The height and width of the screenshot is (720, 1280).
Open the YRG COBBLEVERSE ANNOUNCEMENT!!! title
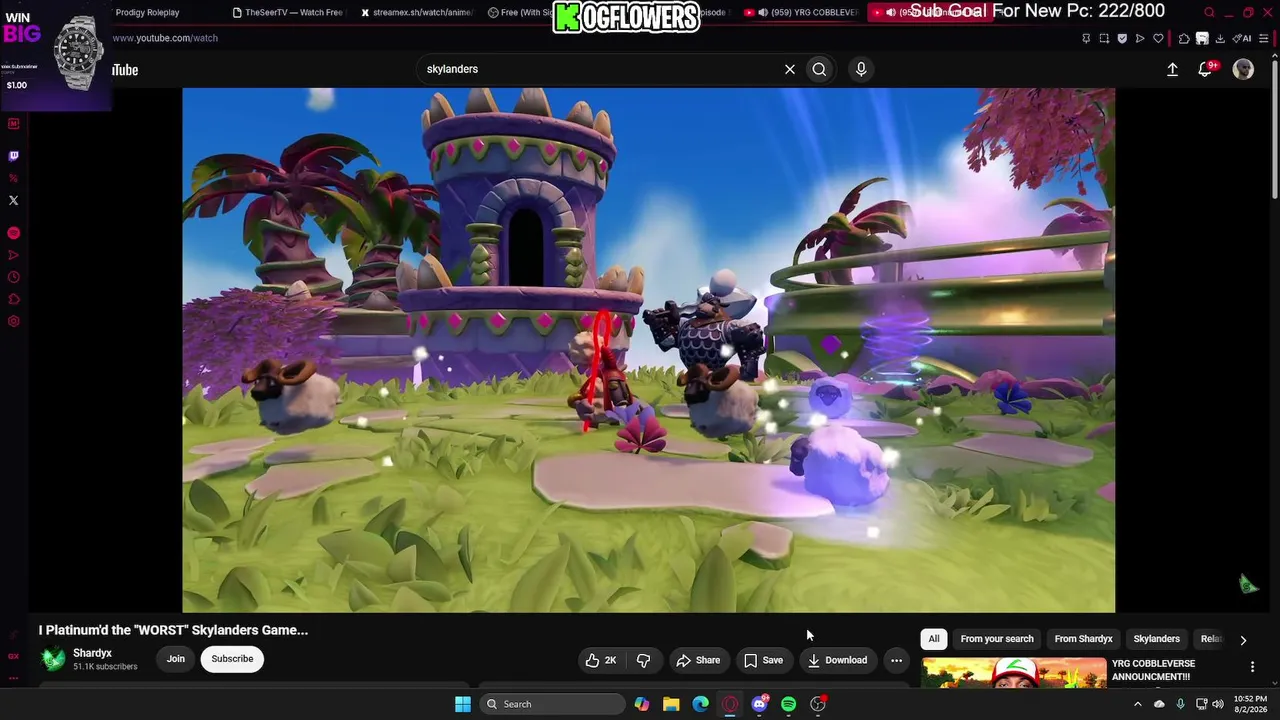1153,670
